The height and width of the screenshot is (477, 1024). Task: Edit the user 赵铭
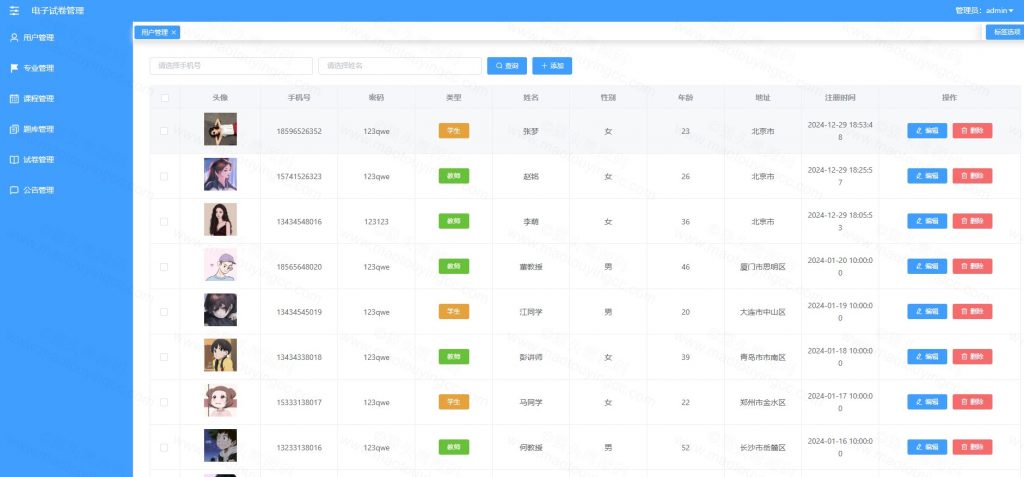927,176
